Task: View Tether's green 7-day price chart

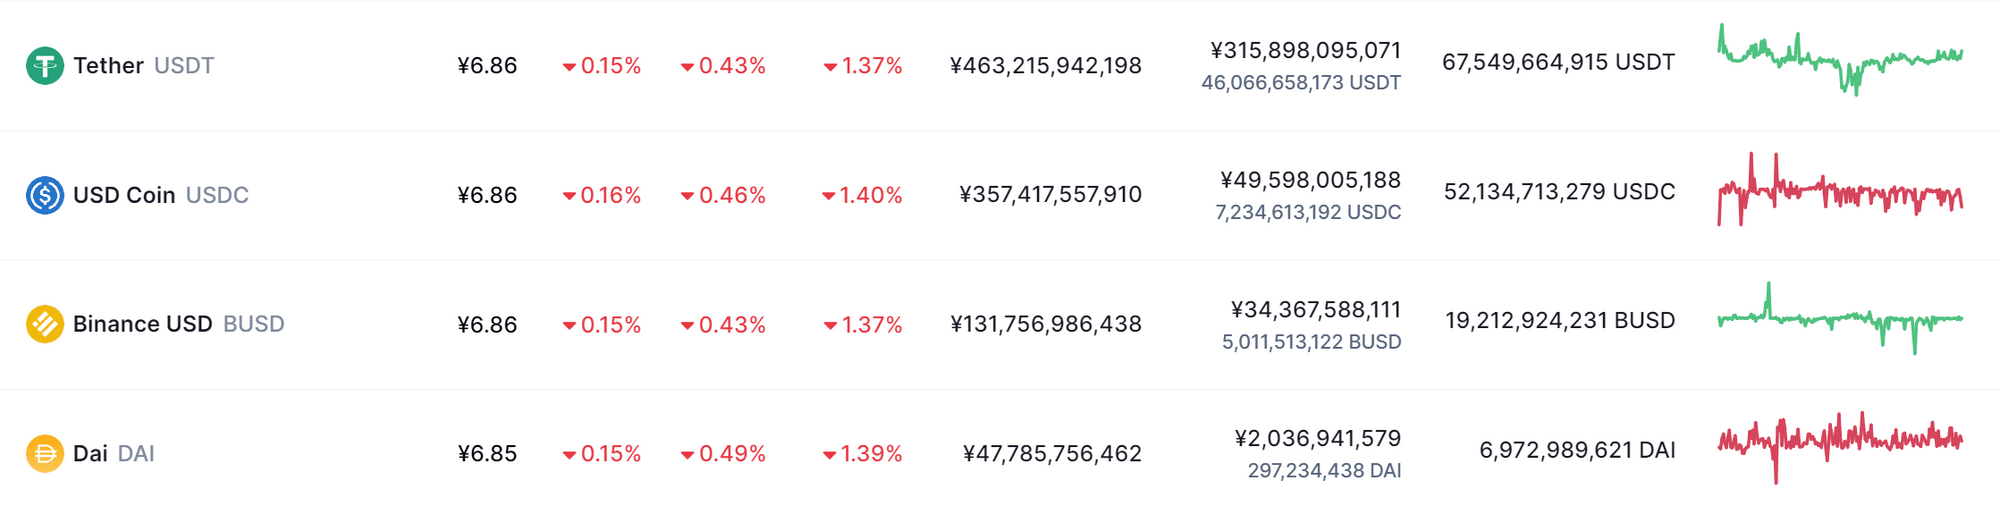Action: (1840, 60)
